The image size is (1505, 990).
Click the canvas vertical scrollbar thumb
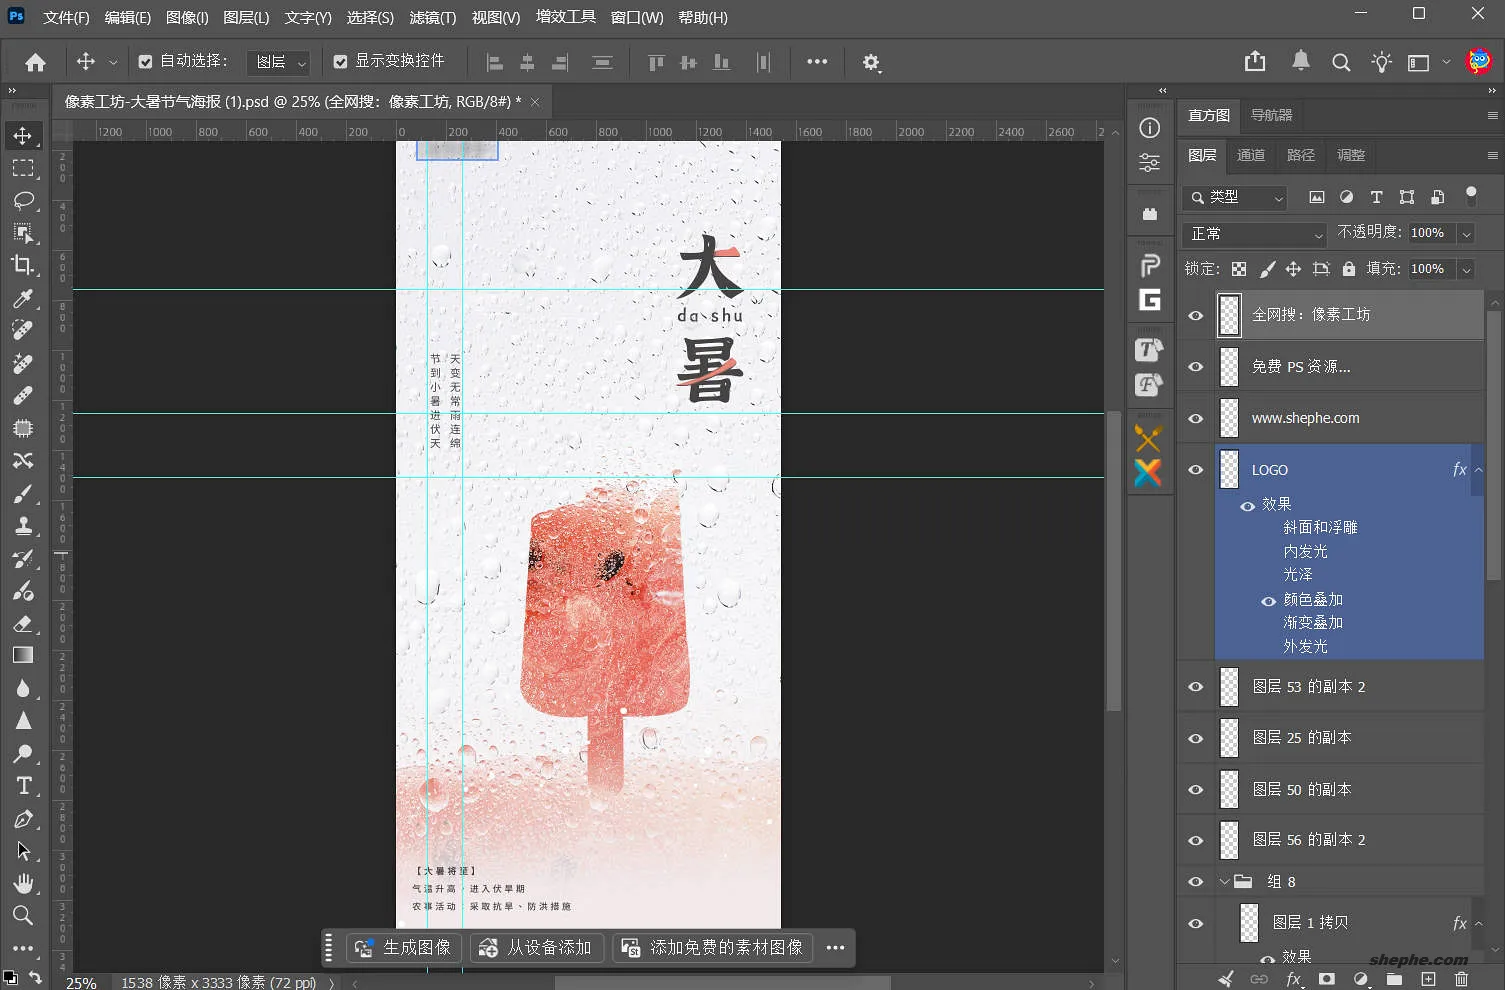click(x=1113, y=560)
